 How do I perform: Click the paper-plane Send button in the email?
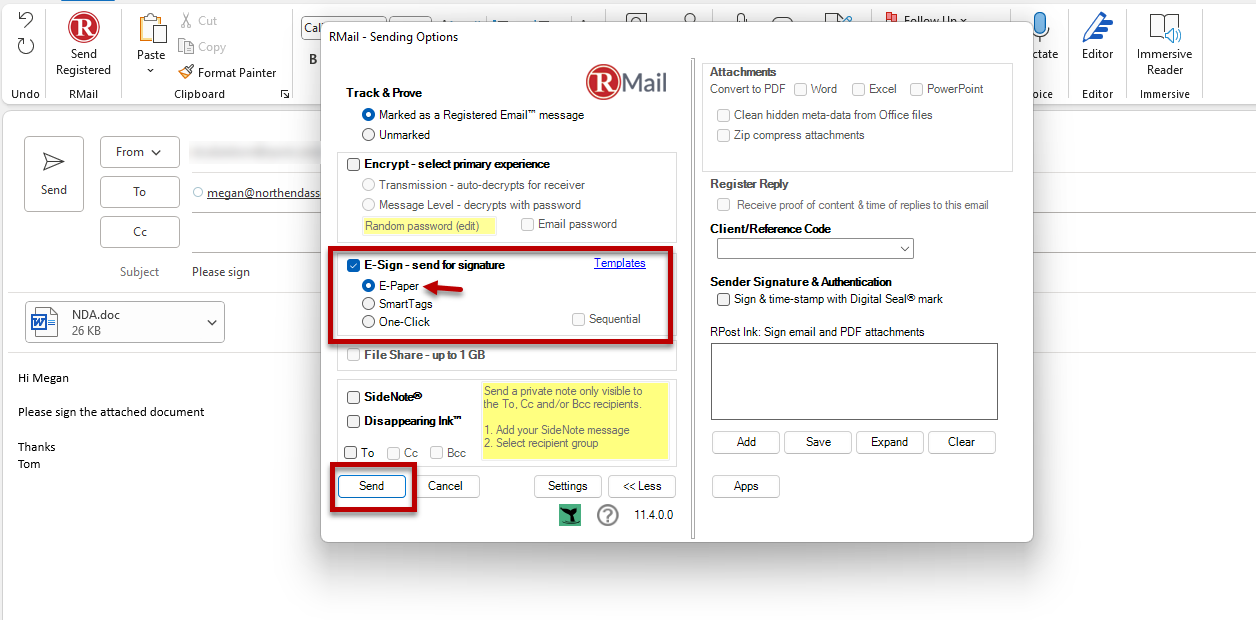[54, 174]
